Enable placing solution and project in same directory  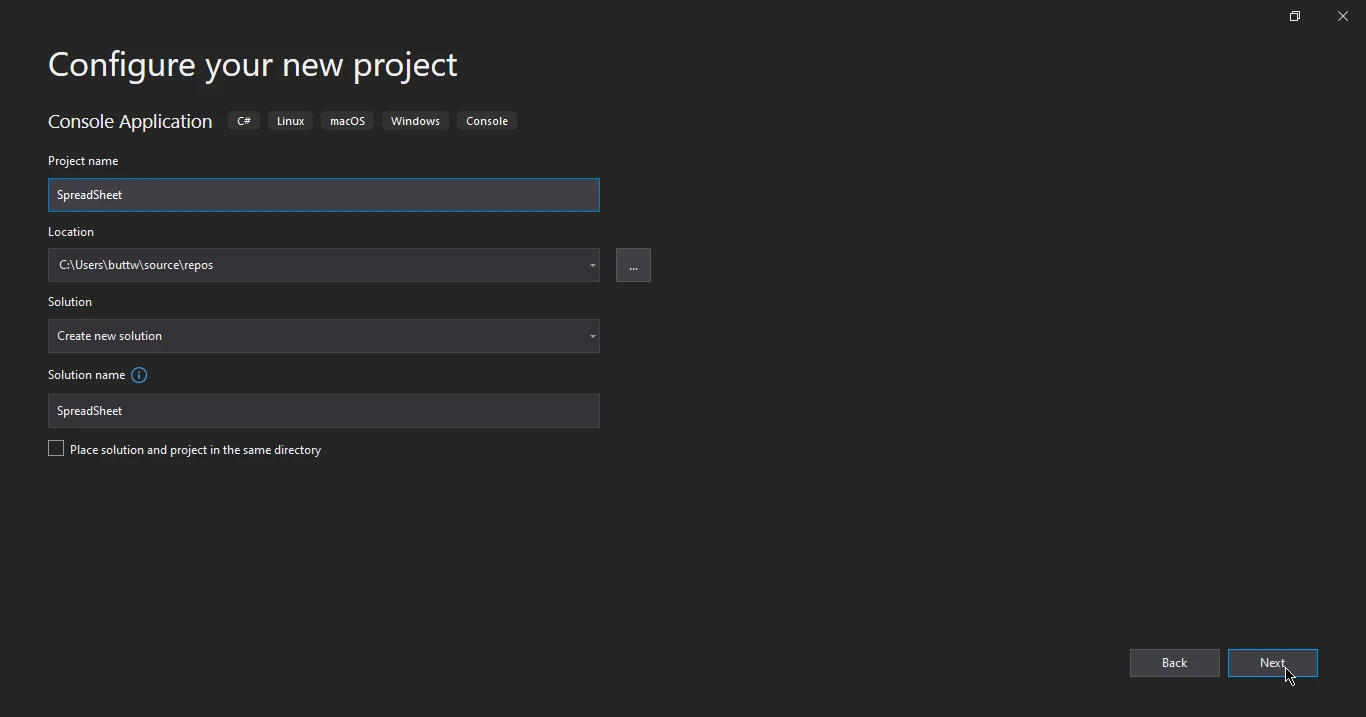pyautogui.click(x=56, y=449)
